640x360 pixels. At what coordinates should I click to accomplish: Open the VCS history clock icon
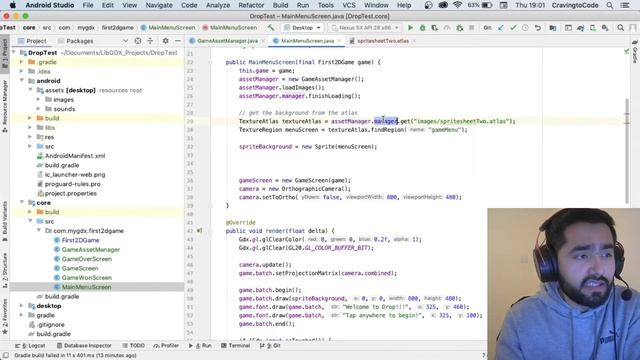pyautogui.click(x=525, y=28)
